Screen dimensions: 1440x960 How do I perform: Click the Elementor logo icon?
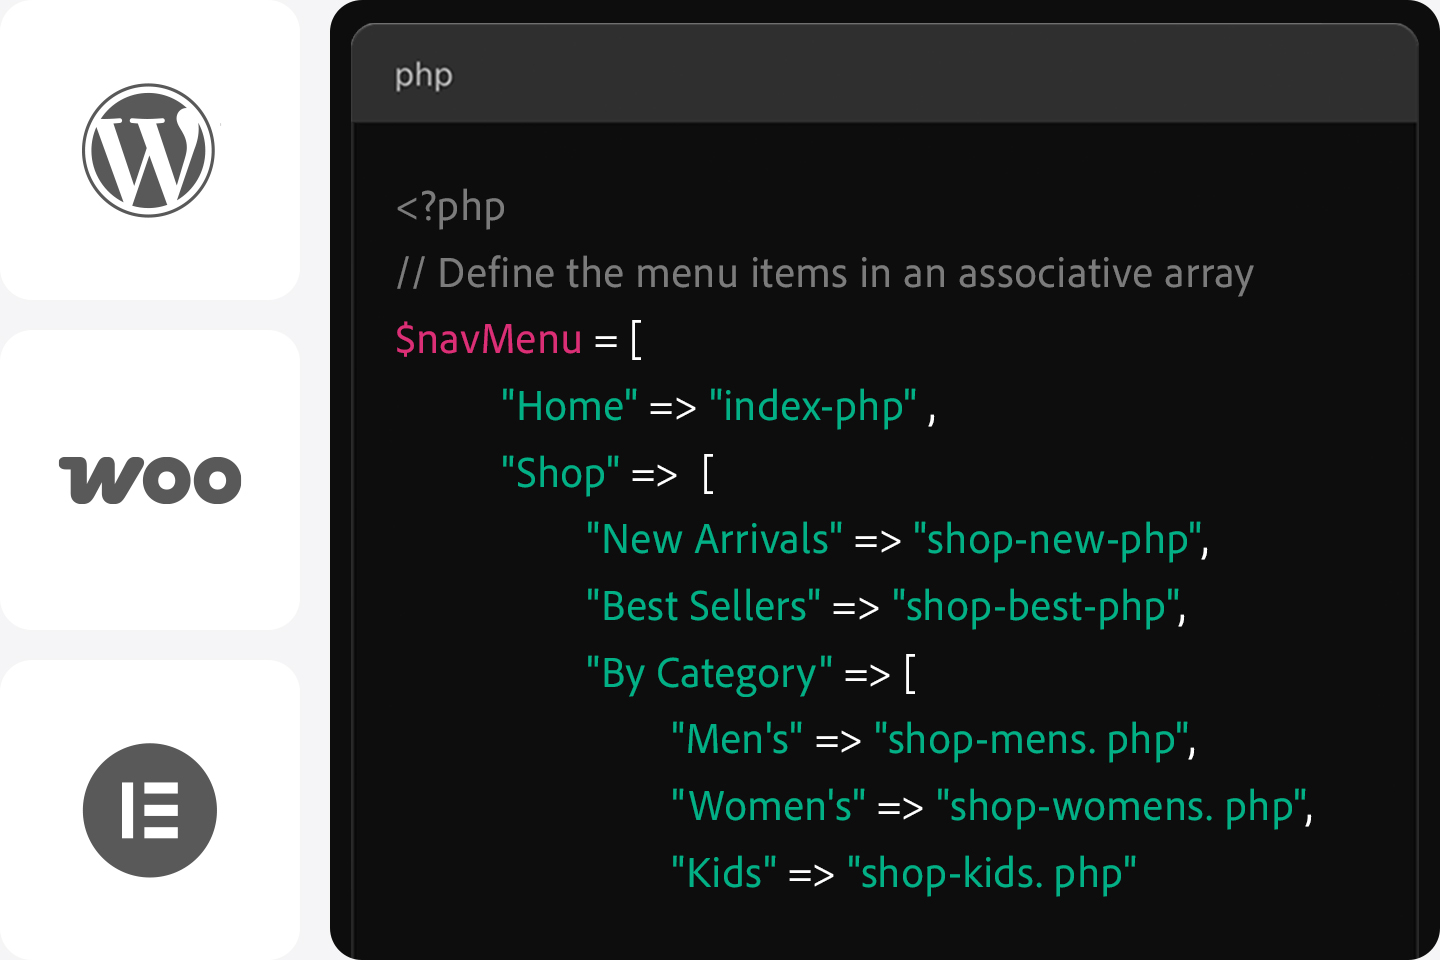(x=150, y=810)
